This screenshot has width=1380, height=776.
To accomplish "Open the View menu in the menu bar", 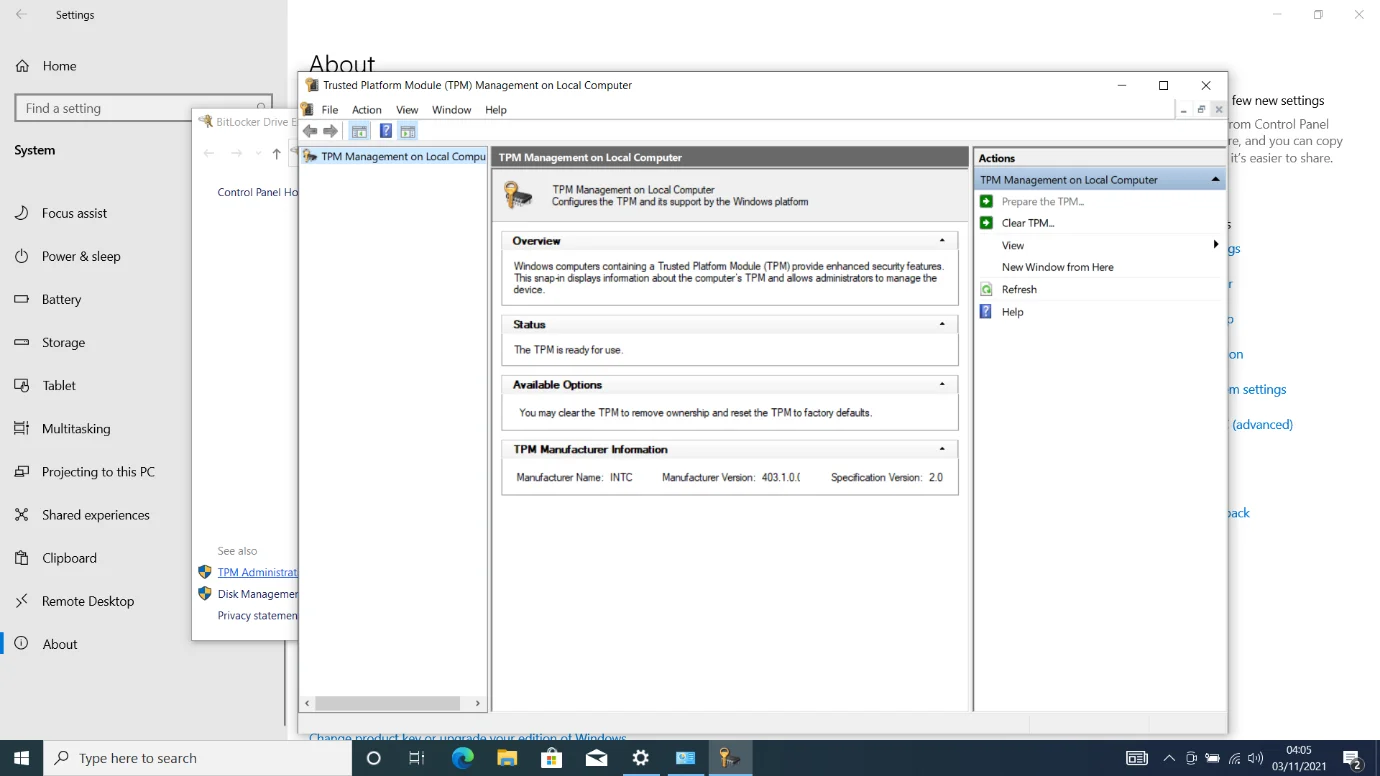I will point(407,110).
